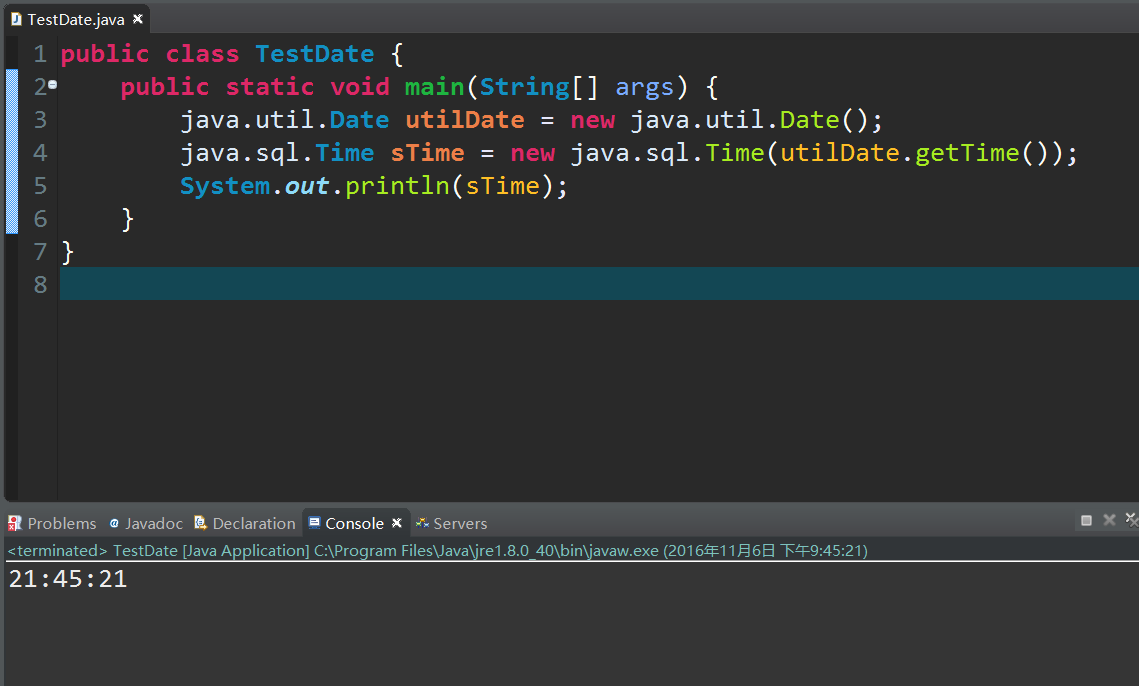
Task: Close the Console view tab
Action: pyautogui.click(x=397, y=522)
